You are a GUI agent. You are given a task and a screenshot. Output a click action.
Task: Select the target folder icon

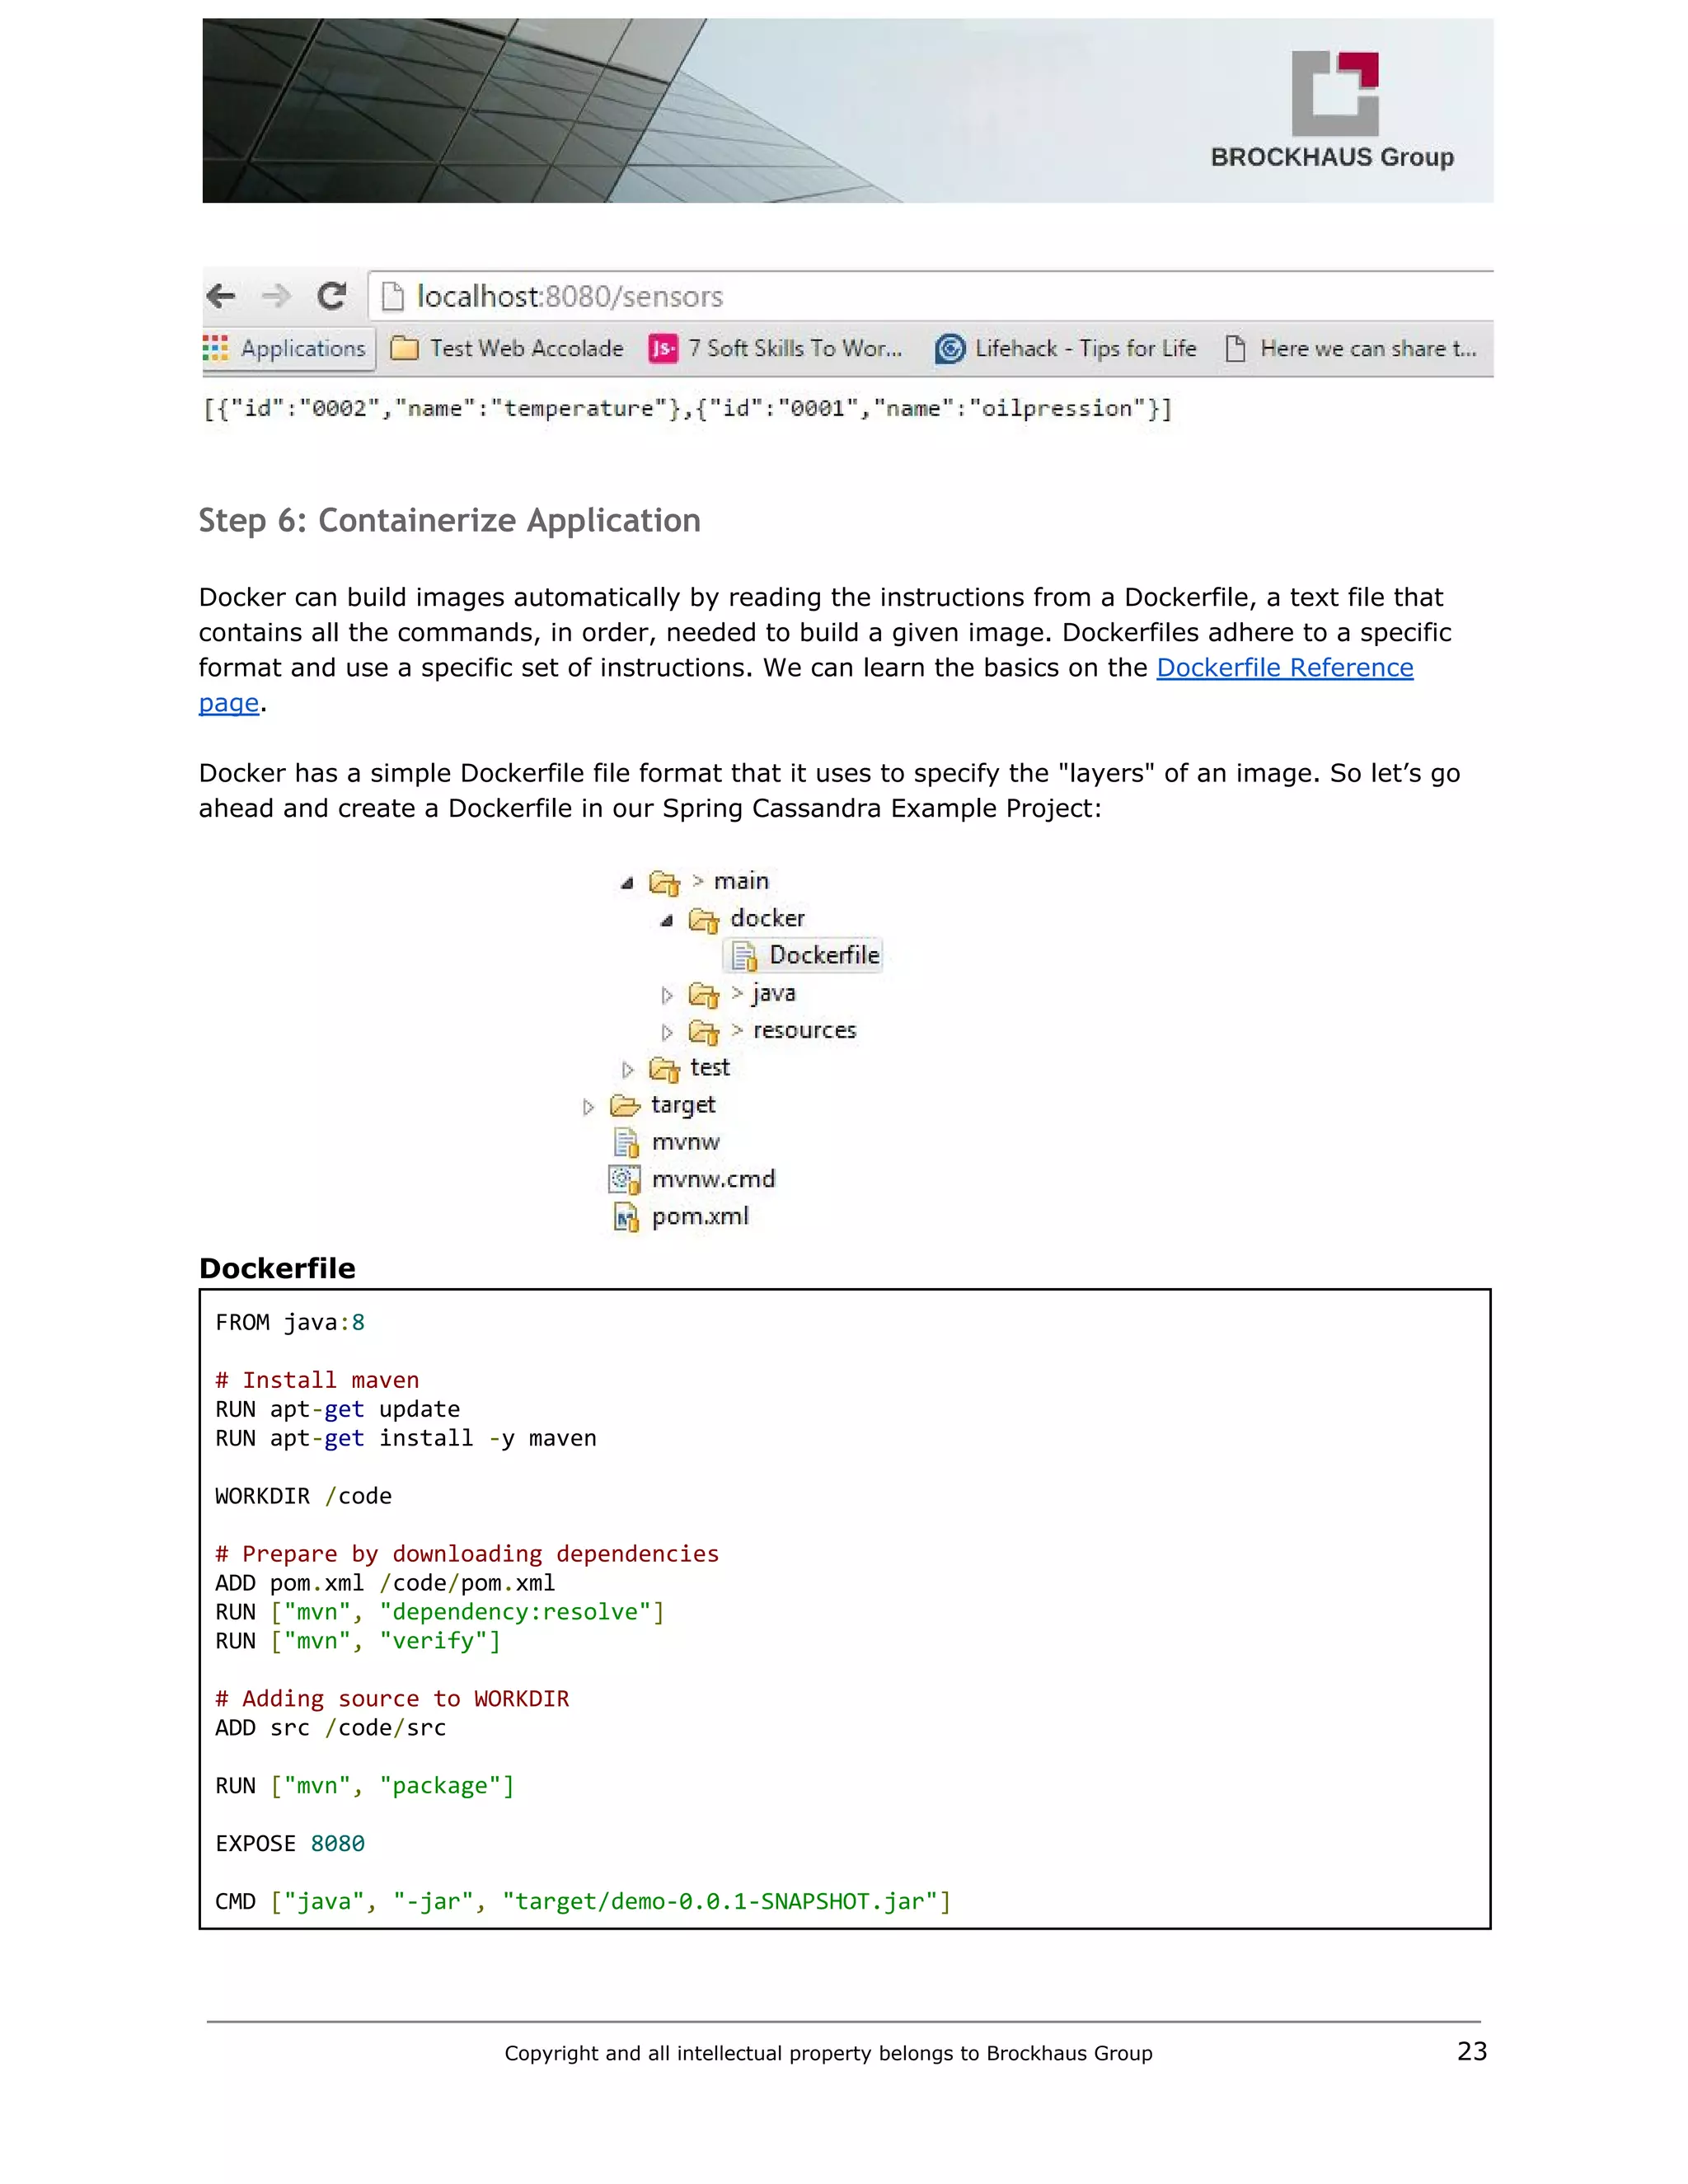625,1106
